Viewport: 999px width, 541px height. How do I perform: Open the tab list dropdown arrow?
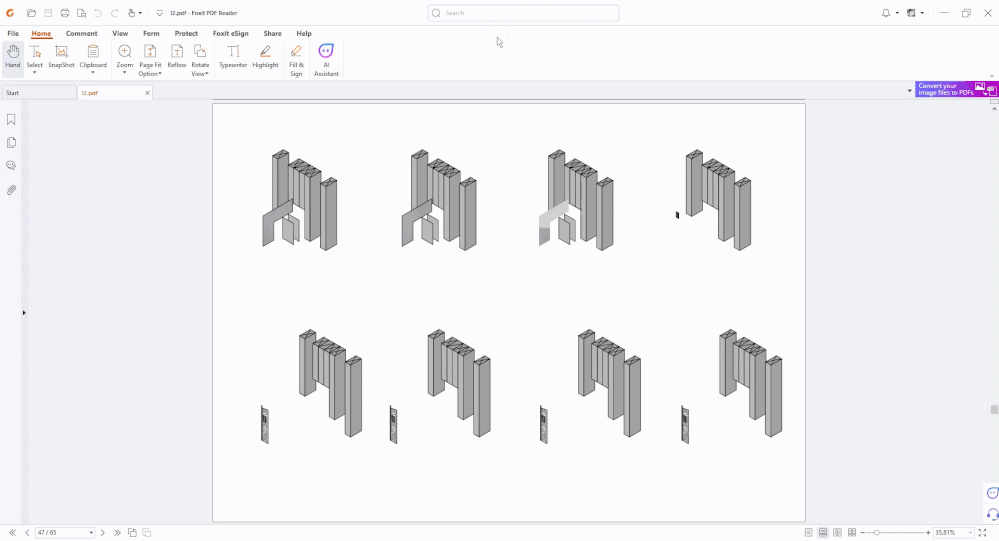[x=909, y=91]
